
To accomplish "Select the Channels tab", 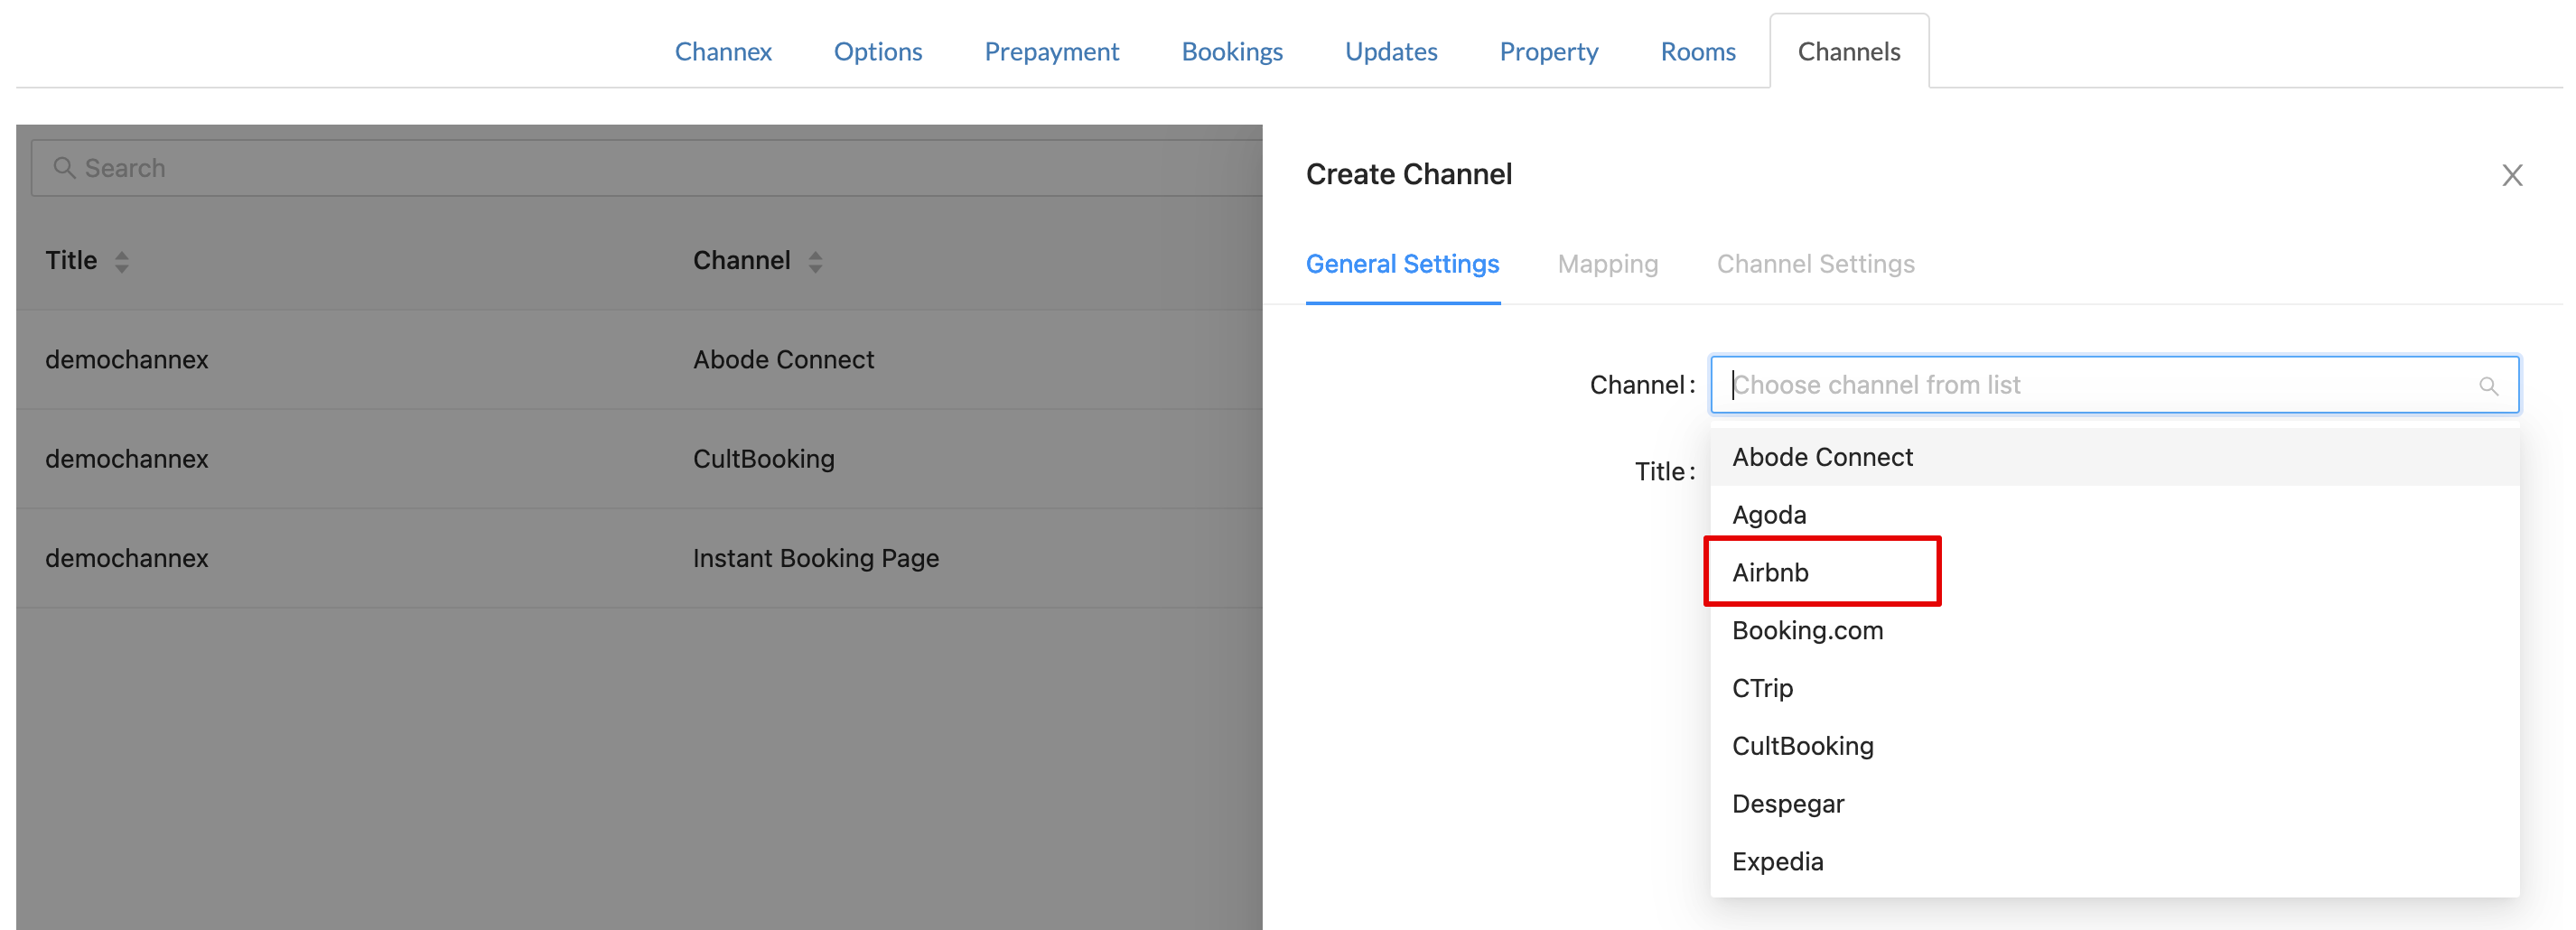I will tap(1848, 51).
